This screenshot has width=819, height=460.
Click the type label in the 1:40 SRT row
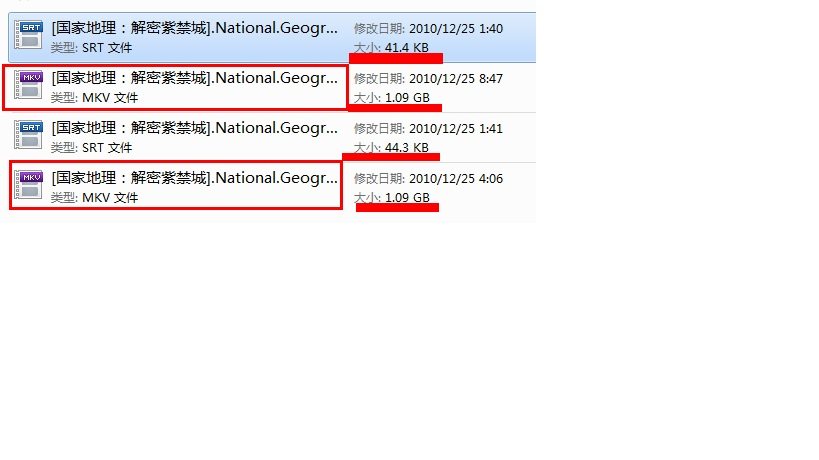click(91, 48)
